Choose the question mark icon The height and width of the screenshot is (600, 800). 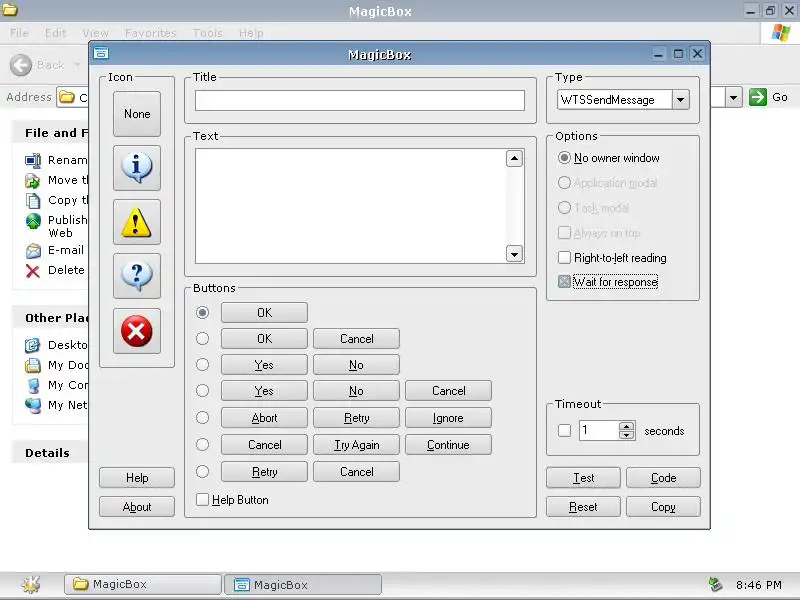[137, 276]
